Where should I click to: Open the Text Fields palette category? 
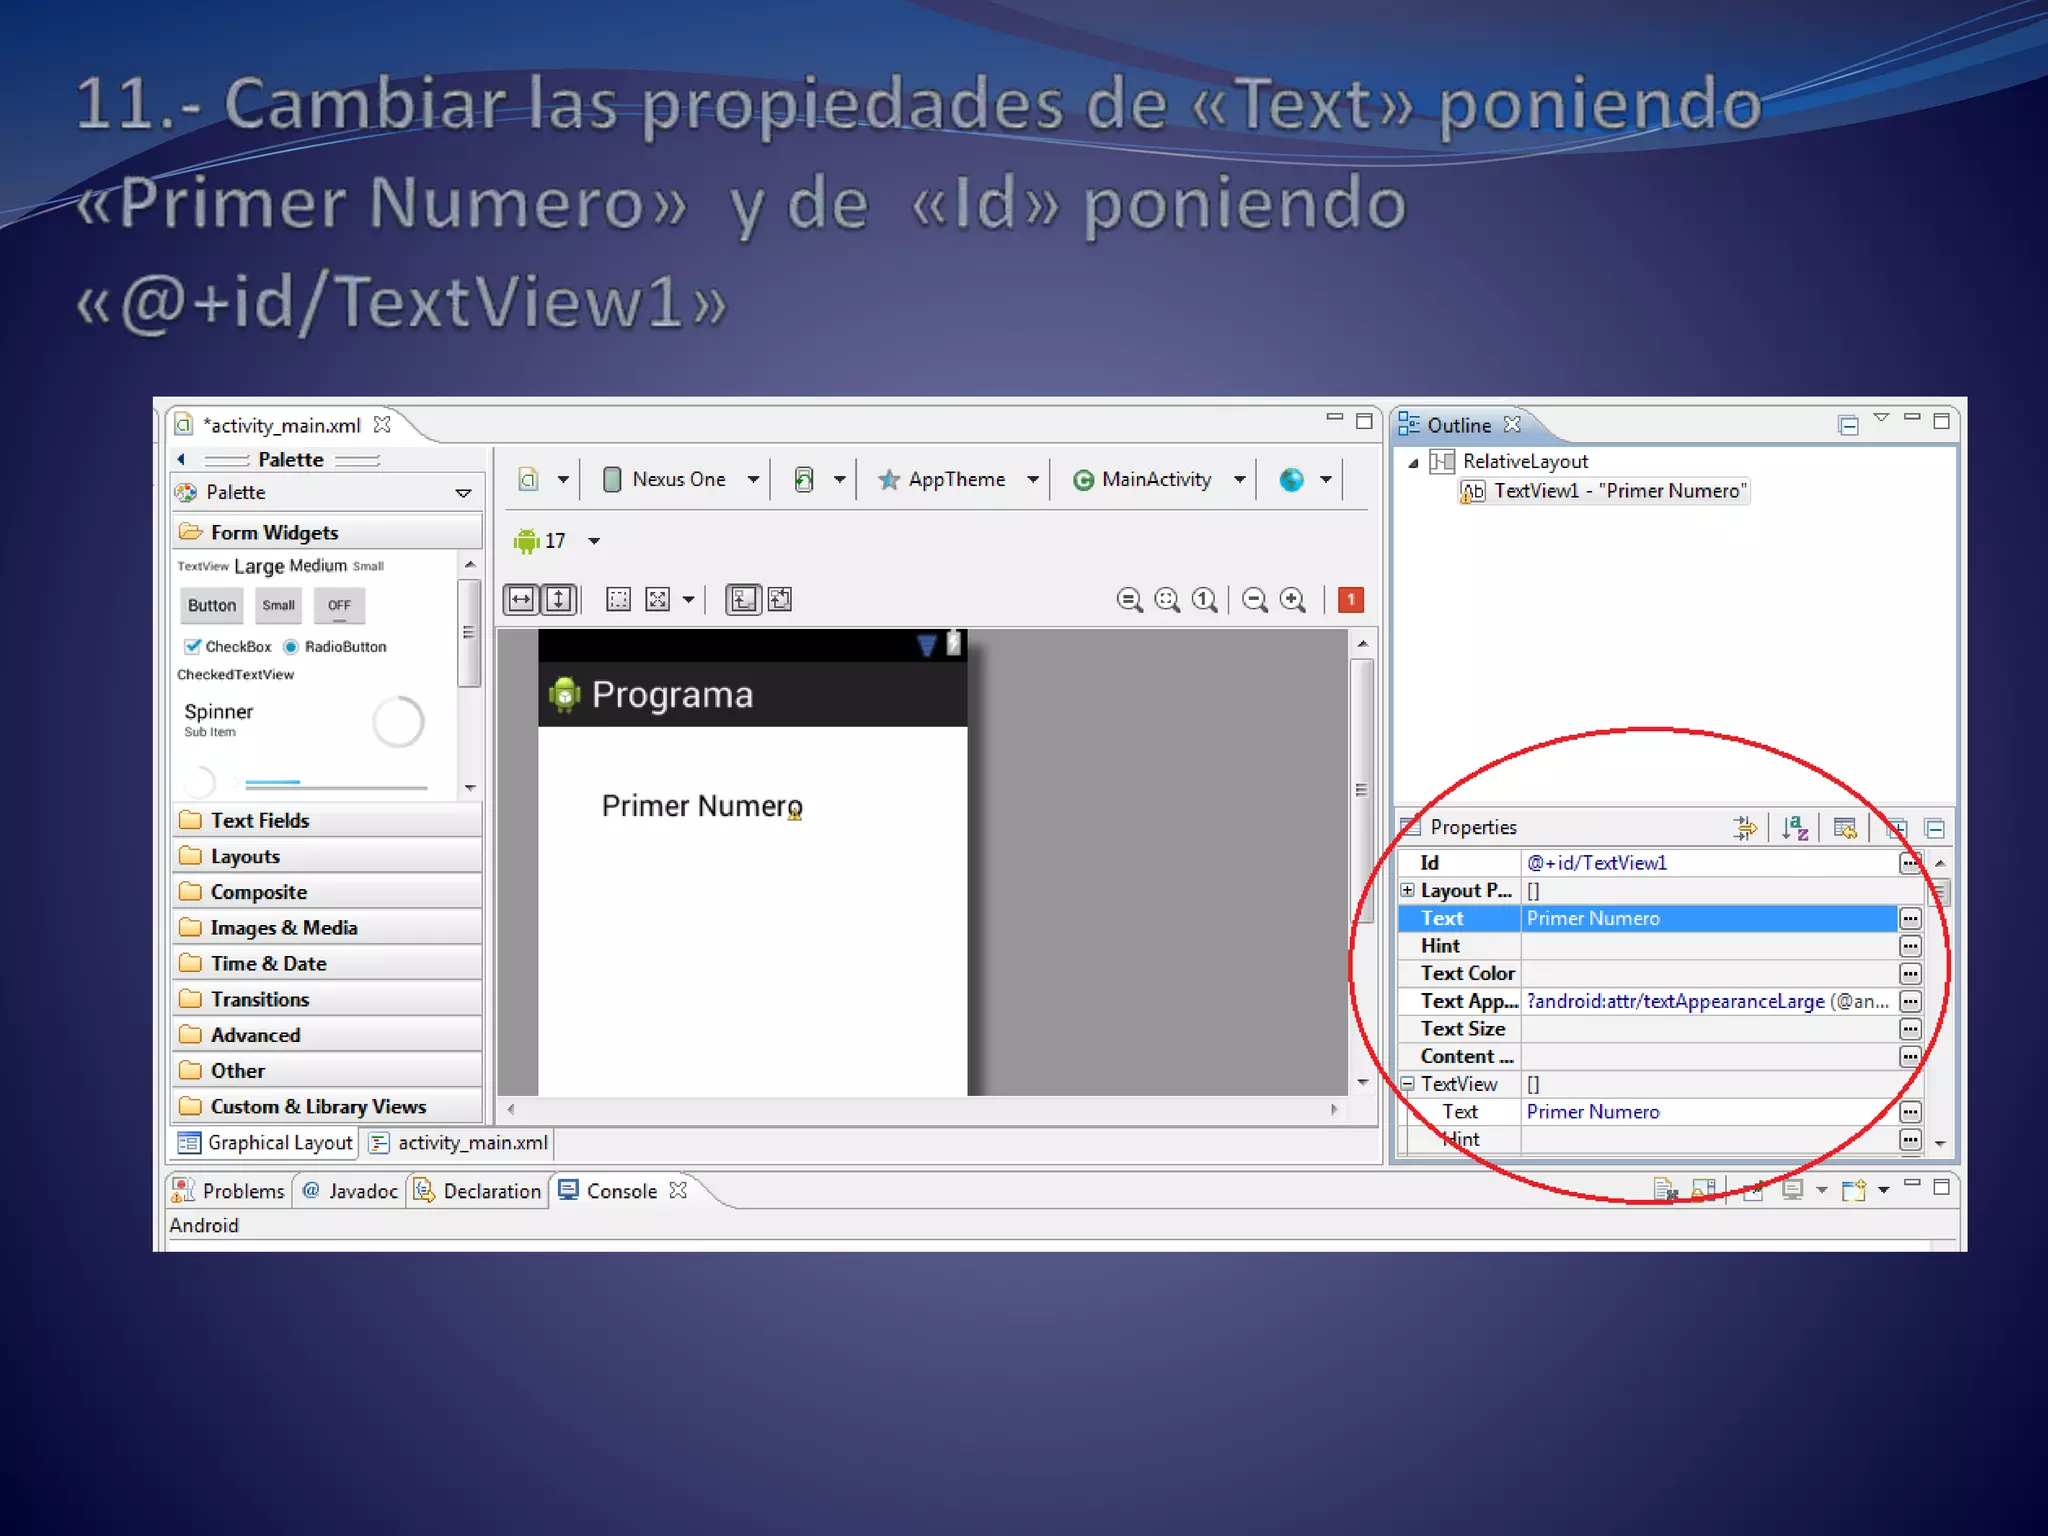pyautogui.click(x=260, y=821)
